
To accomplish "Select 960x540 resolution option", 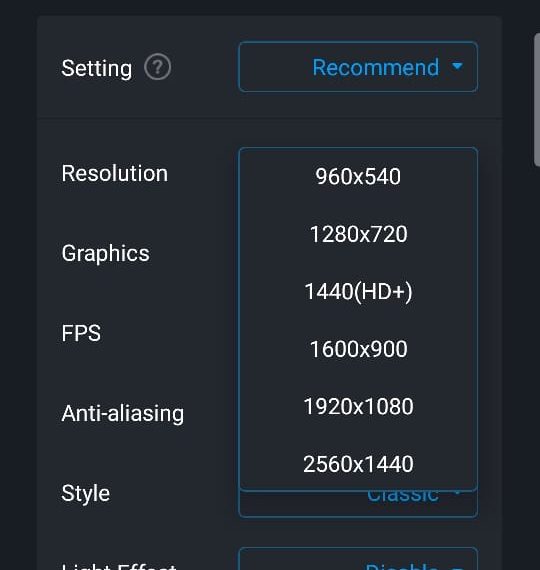I will pos(358,176).
